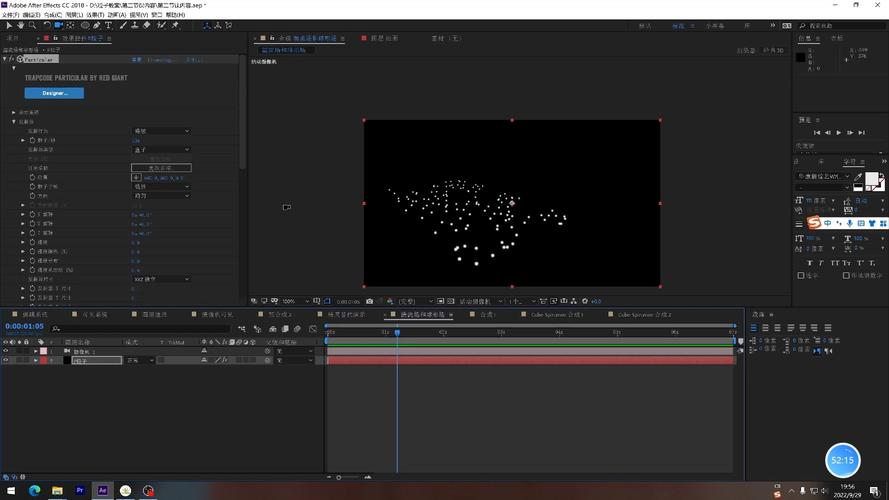Hide the camera layer with eye icon
Image resolution: width=889 pixels, height=500 pixels.
click(6, 351)
